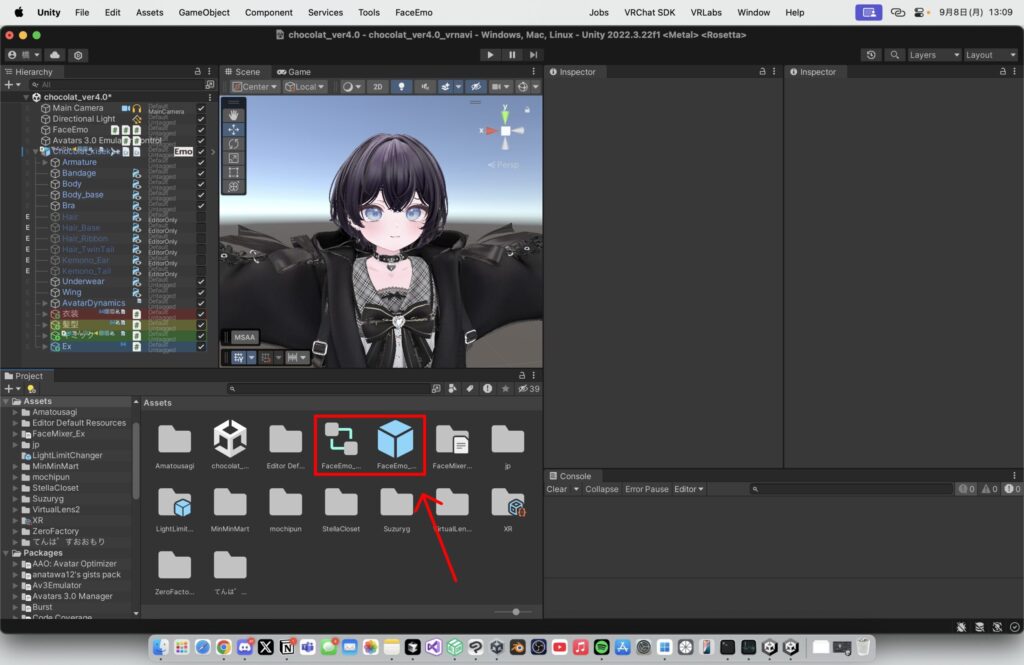Uncheck the Underwear object checkbox
The image size is (1024, 665).
click(201, 282)
